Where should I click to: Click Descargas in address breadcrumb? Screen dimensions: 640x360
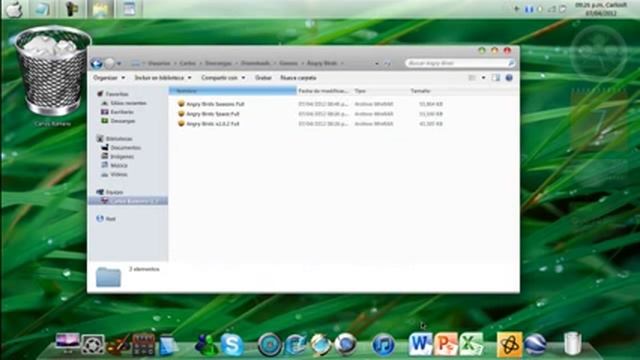[x=218, y=63]
